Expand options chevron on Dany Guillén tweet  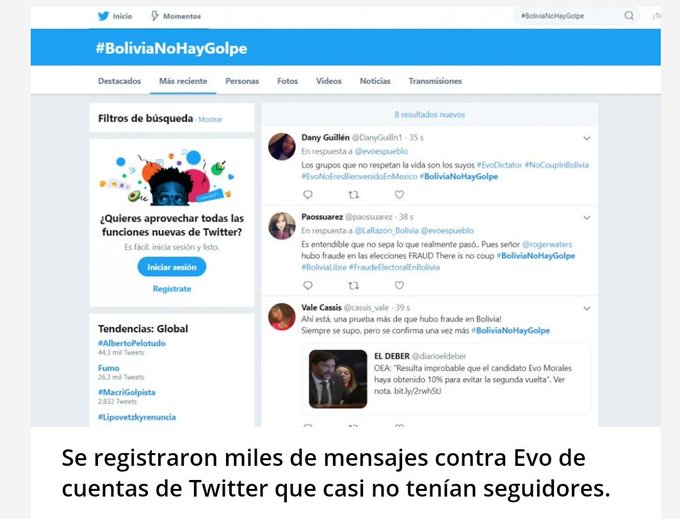[x=587, y=139]
